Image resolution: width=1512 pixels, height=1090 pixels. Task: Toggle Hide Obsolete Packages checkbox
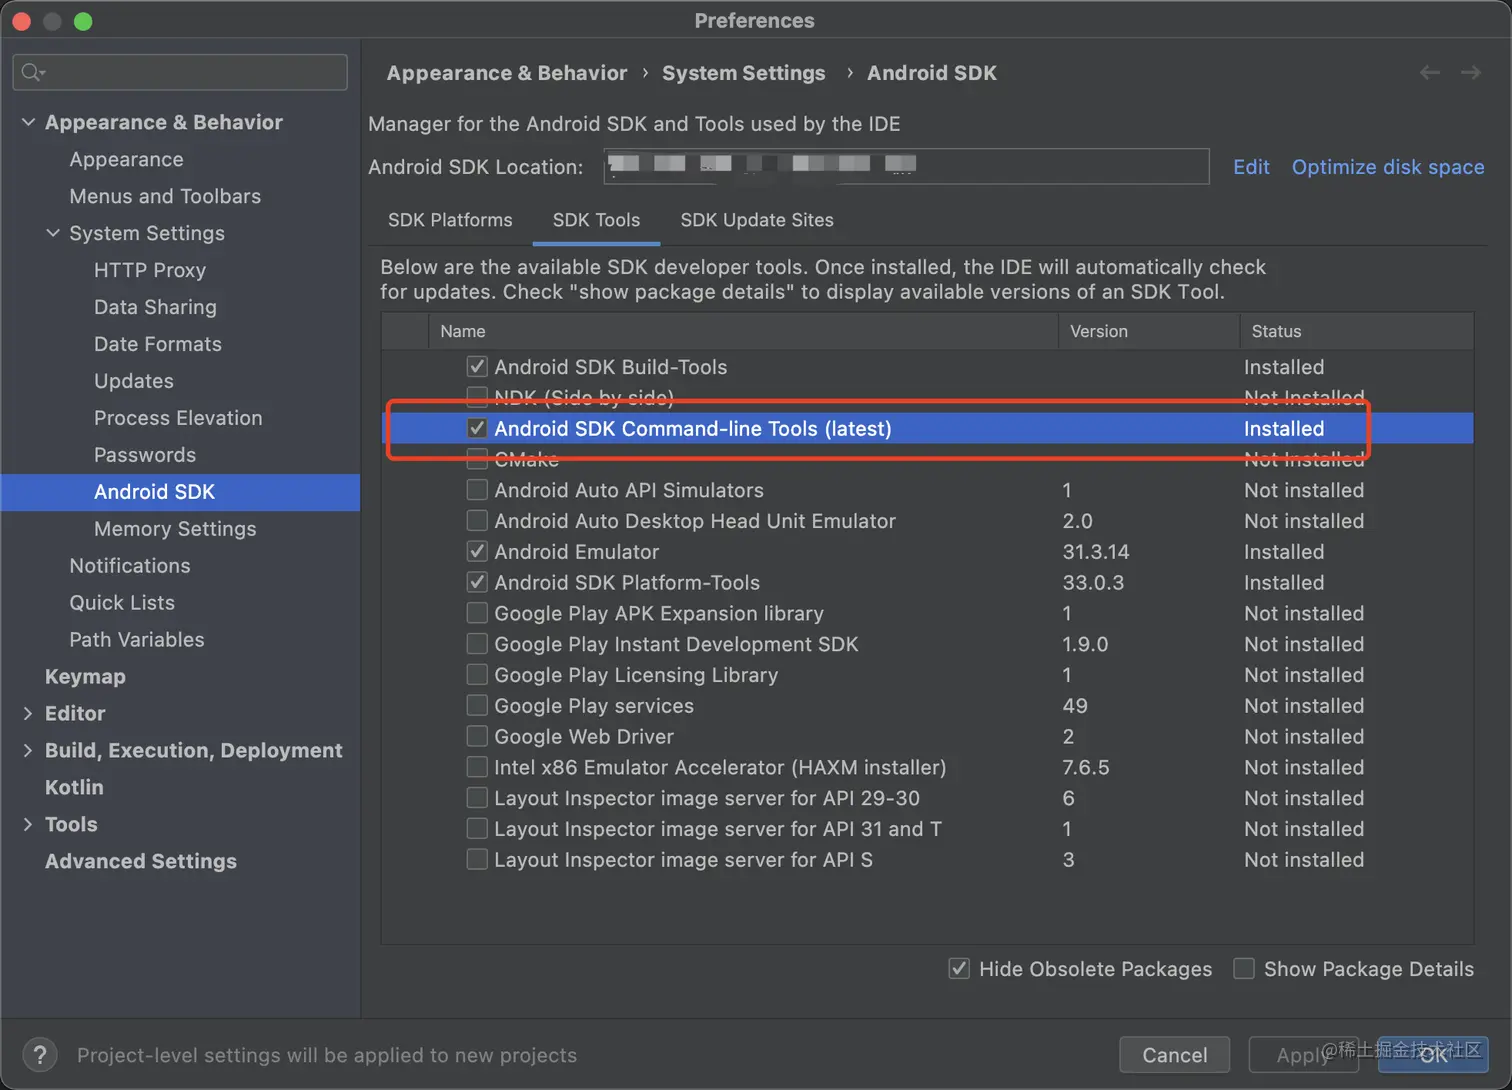click(x=959, y=969)
